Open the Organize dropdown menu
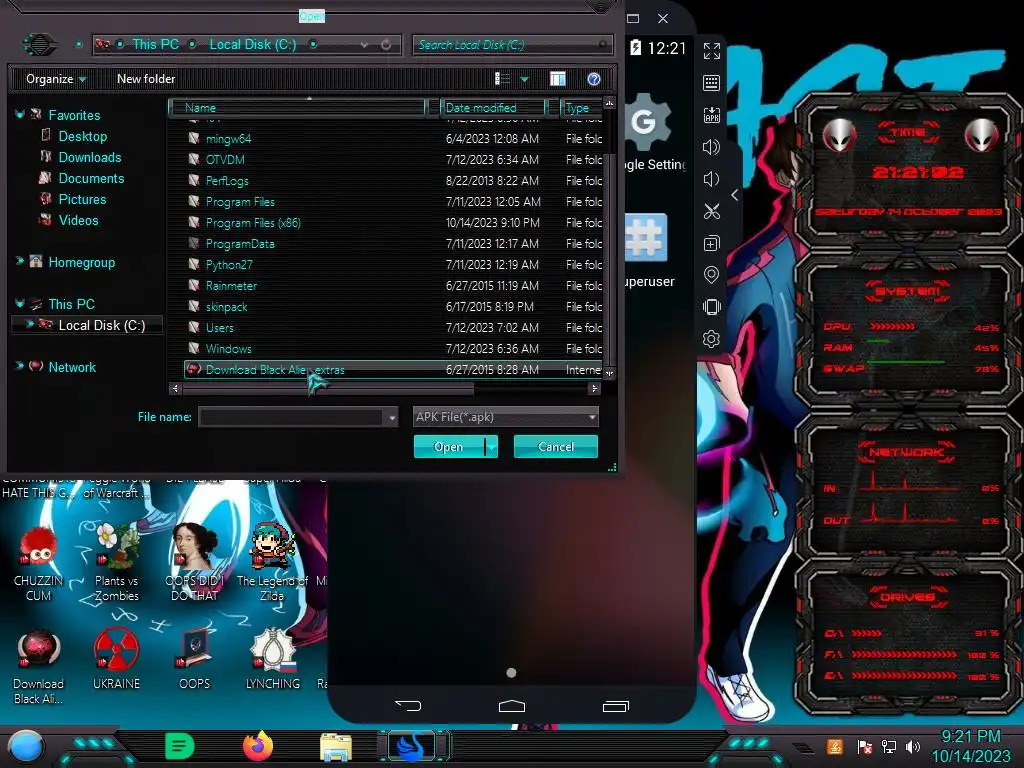Viewport: 1024px width, 768px height. [x=56, y=79]
